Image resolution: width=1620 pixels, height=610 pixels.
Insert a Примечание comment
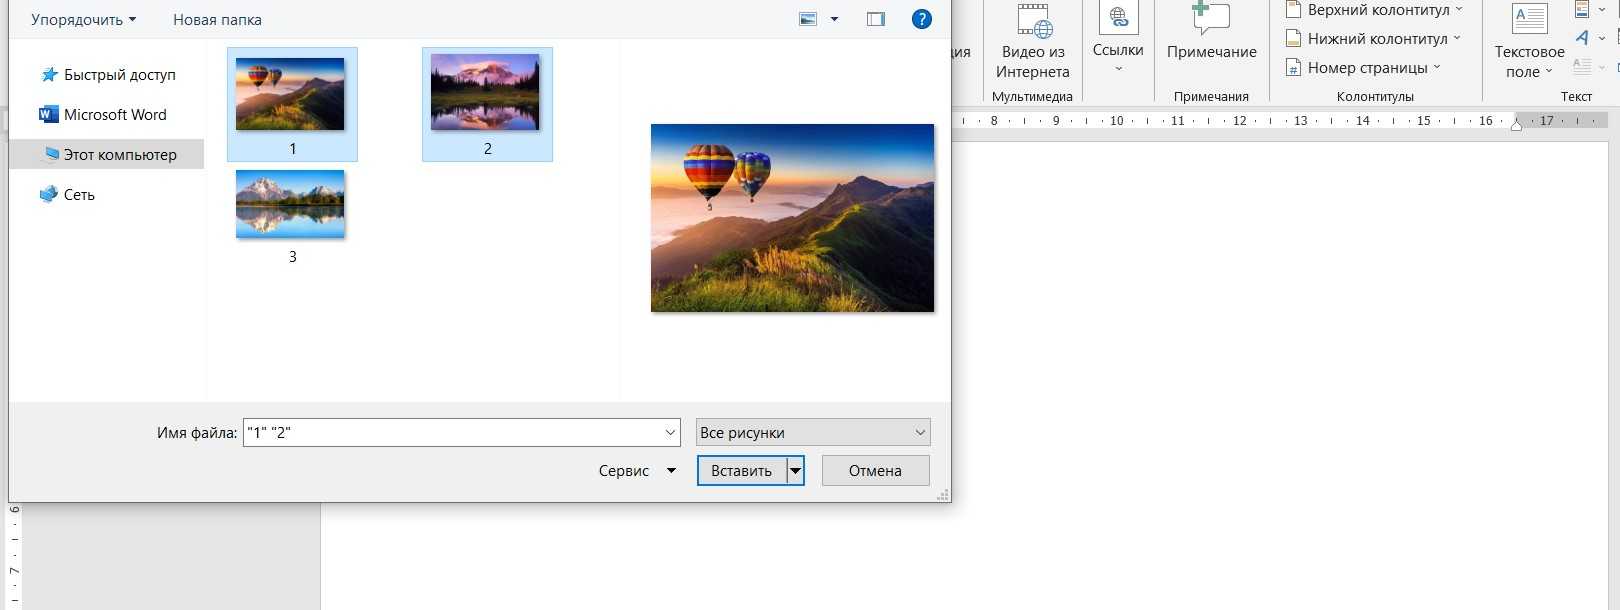(x=1211, y=36)
